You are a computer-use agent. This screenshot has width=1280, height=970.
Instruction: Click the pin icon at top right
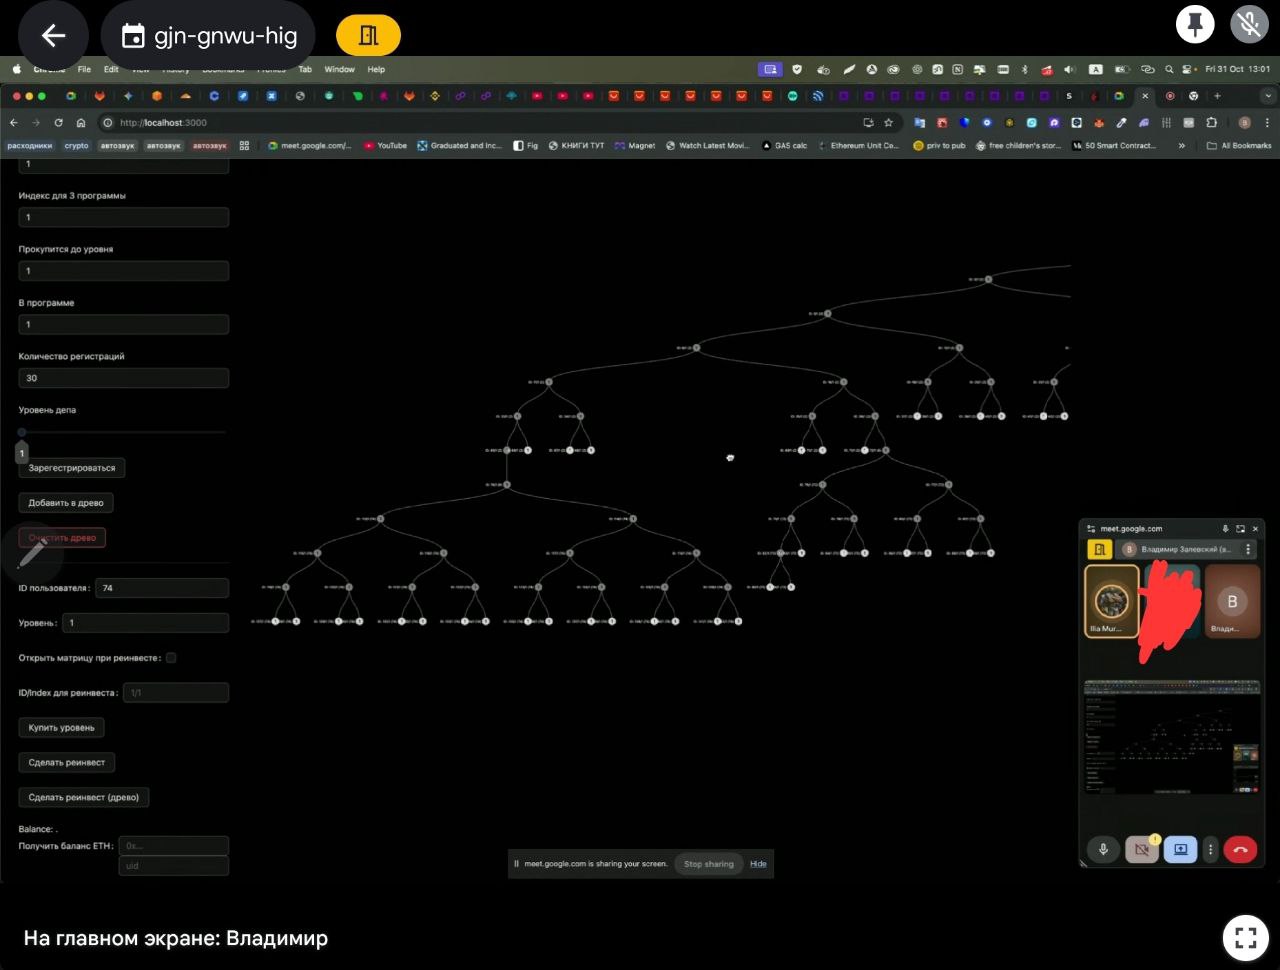pyautogui.click(x=1194, y=24)
